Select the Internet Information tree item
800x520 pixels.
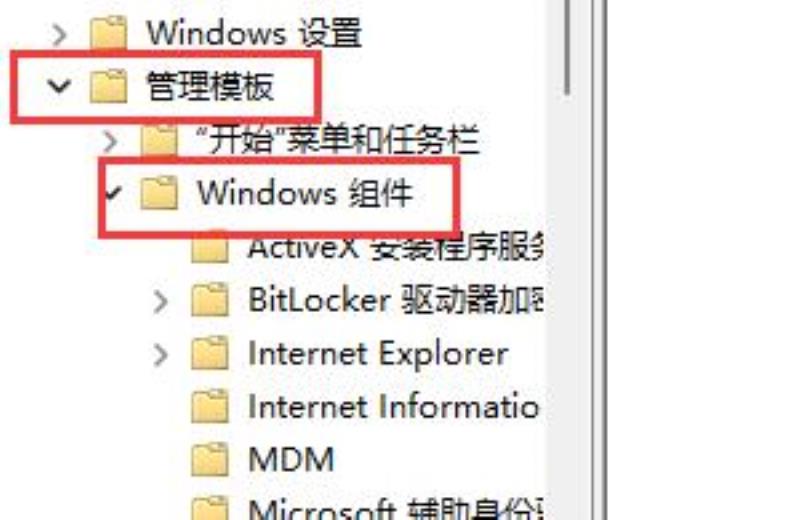(393, 407)
